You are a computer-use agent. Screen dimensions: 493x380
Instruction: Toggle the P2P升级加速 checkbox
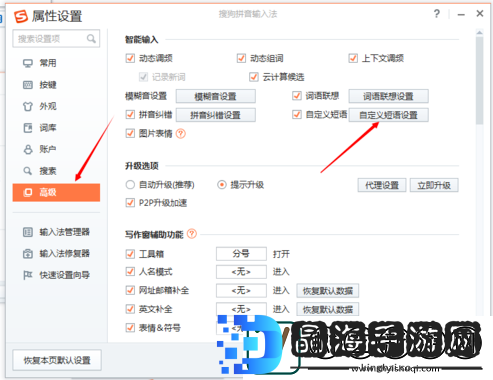130,203
